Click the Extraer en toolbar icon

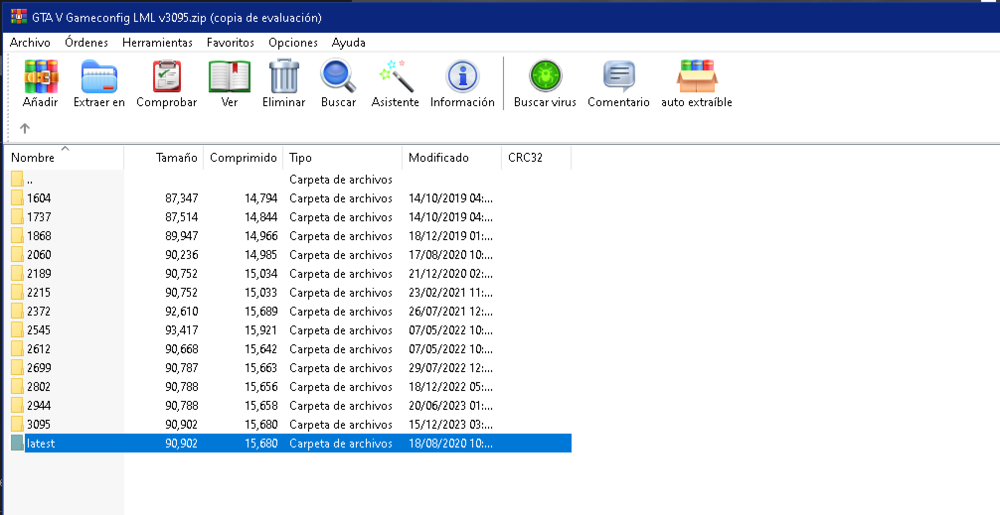[x=99, y=76]
